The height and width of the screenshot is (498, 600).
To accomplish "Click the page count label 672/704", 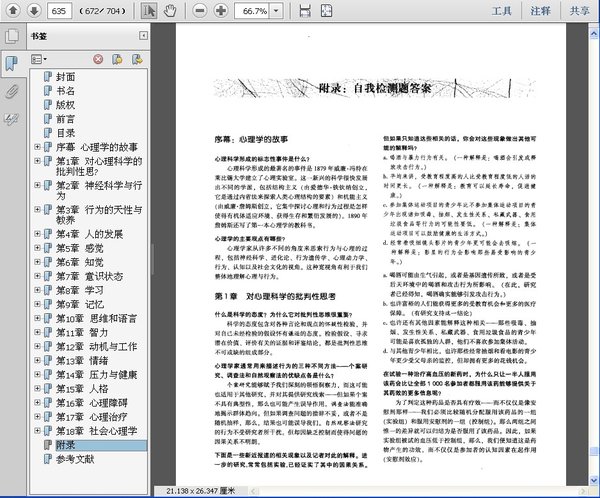I will coord(102,11).
